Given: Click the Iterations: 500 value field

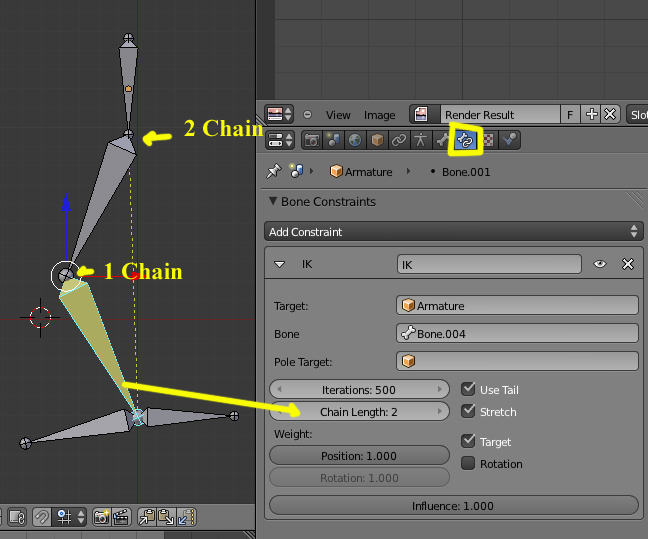Looking at the screenshot, I should (x=359, y=389).
